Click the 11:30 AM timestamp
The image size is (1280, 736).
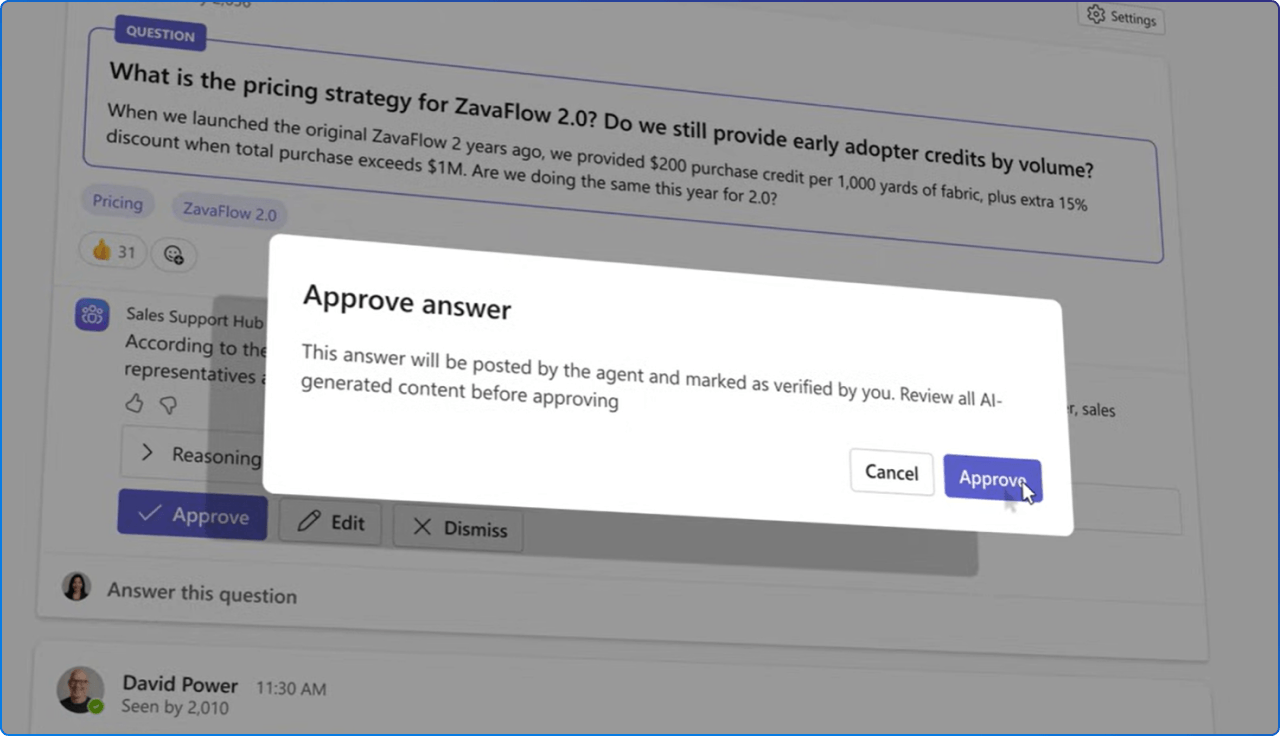291,689
